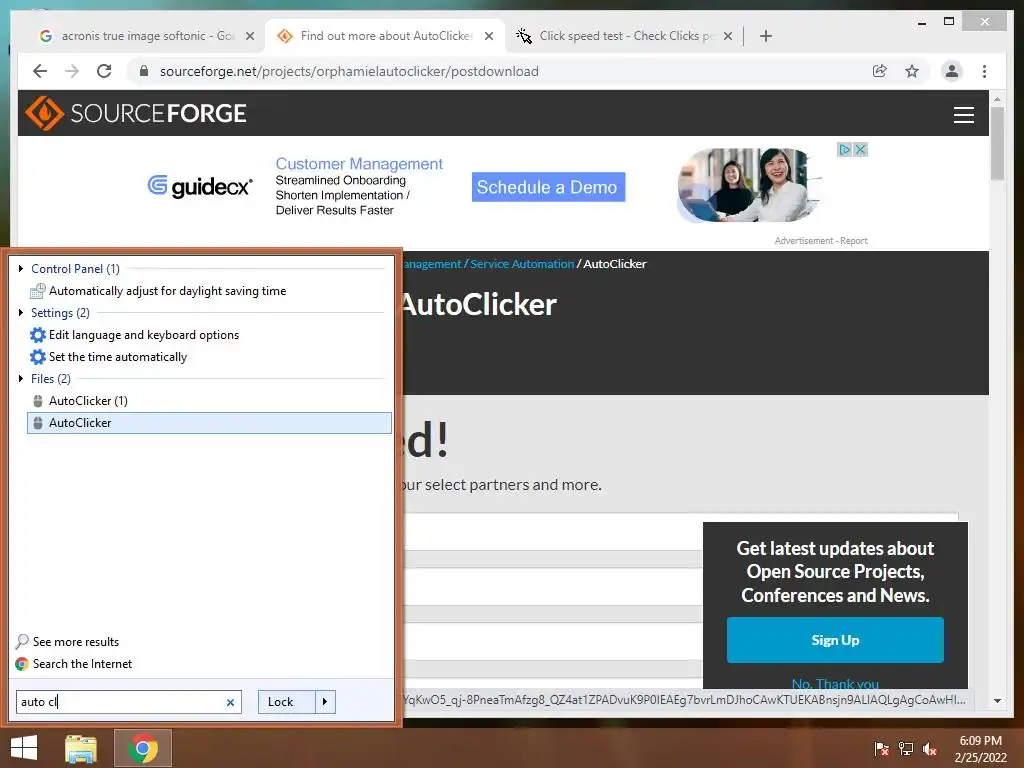Viewport: 1024px width, 768px height.
Task: Switch to the acronis true image softonic tab
Action: (147, 36)
